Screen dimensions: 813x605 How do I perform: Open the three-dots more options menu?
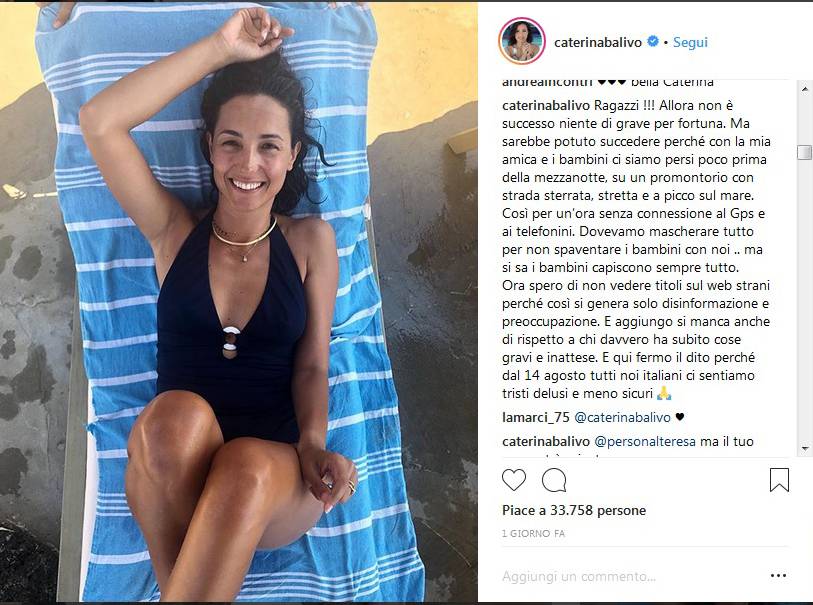coord(778,575)
